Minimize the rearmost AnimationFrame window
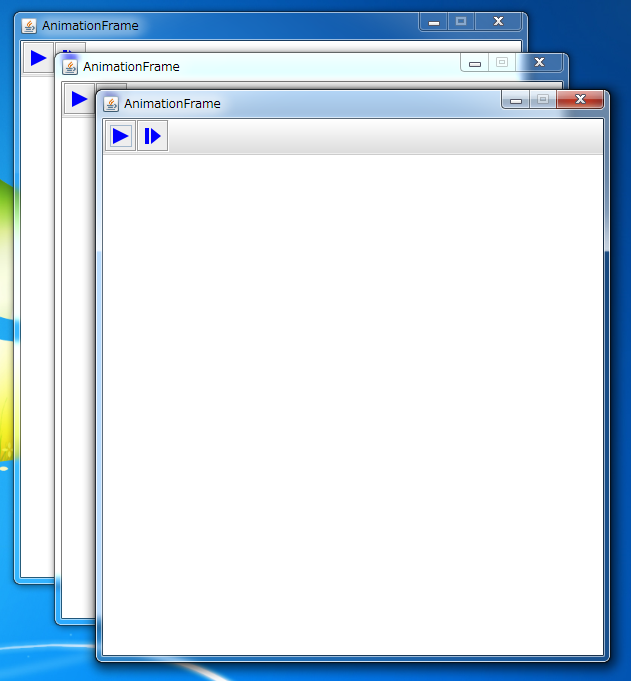Screen dimensions: 631x681 434,21
